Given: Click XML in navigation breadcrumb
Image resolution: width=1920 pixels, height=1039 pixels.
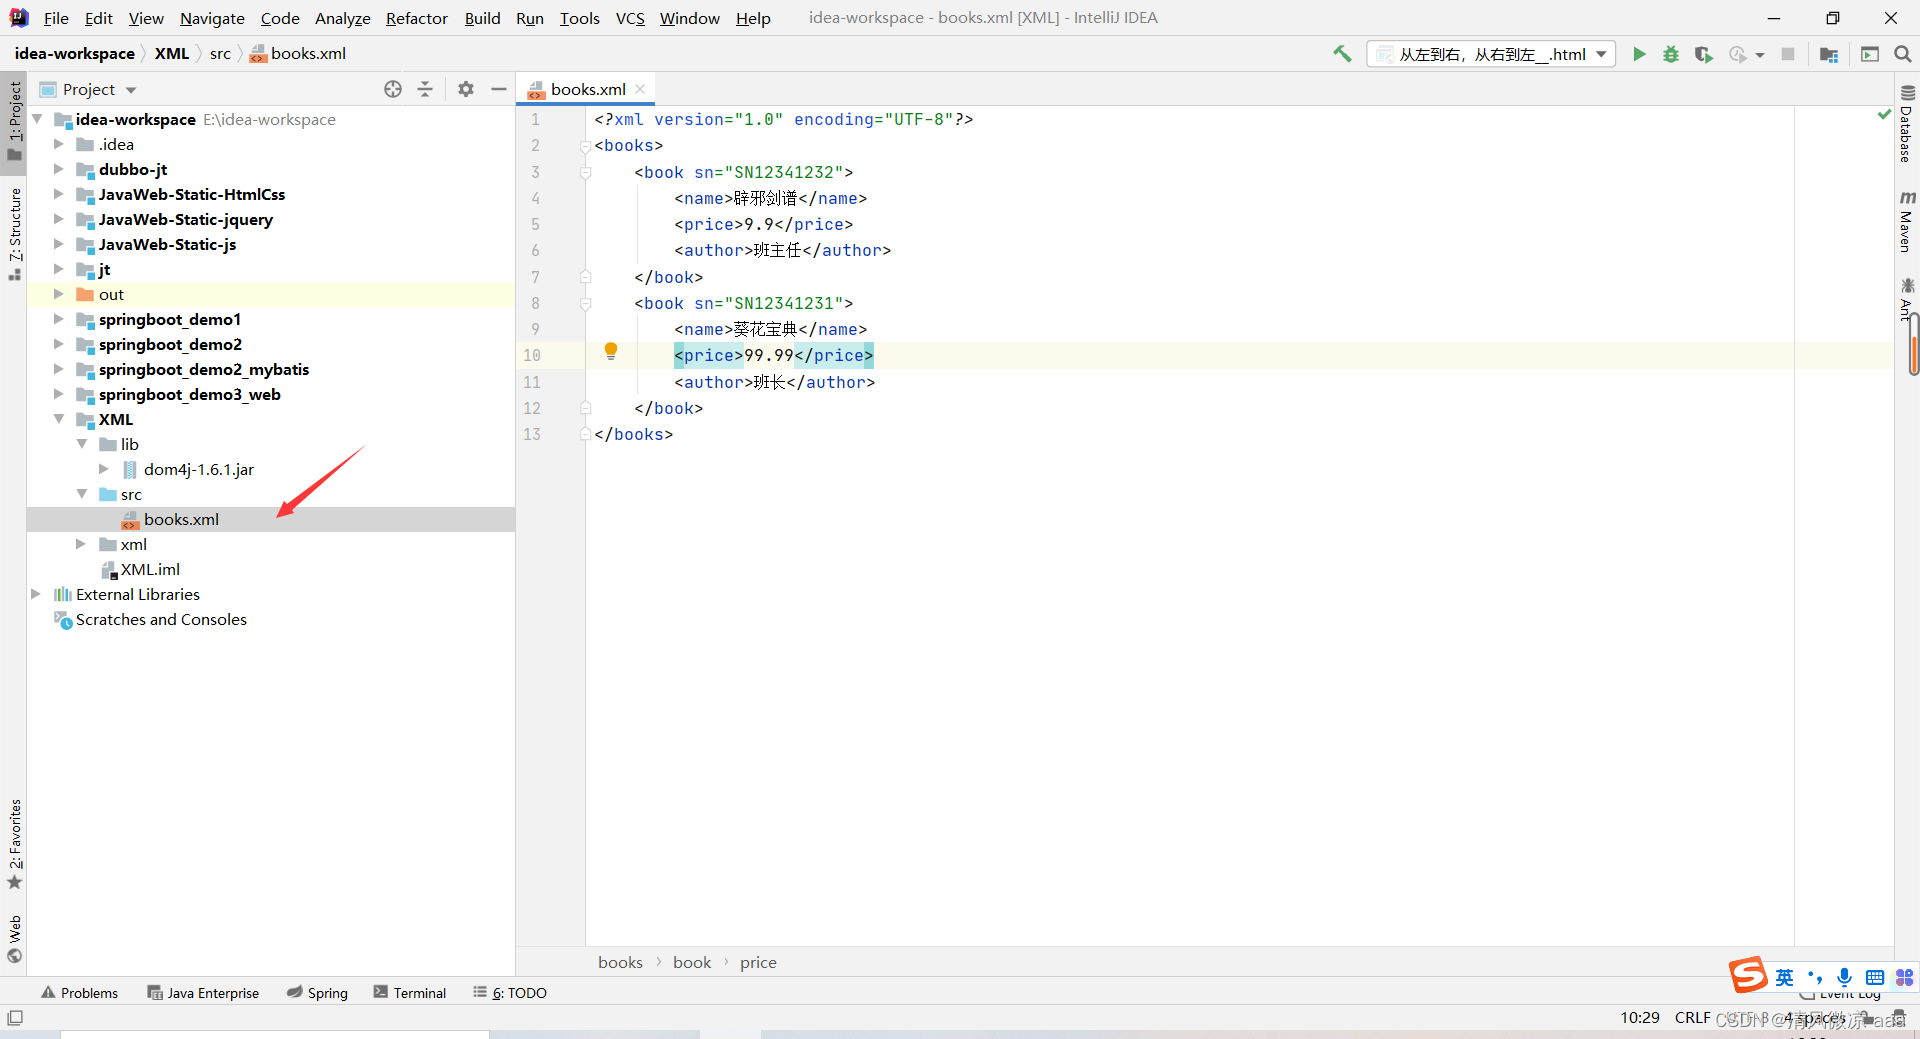Looking at the screenshot, I should (x=172, y=54).
